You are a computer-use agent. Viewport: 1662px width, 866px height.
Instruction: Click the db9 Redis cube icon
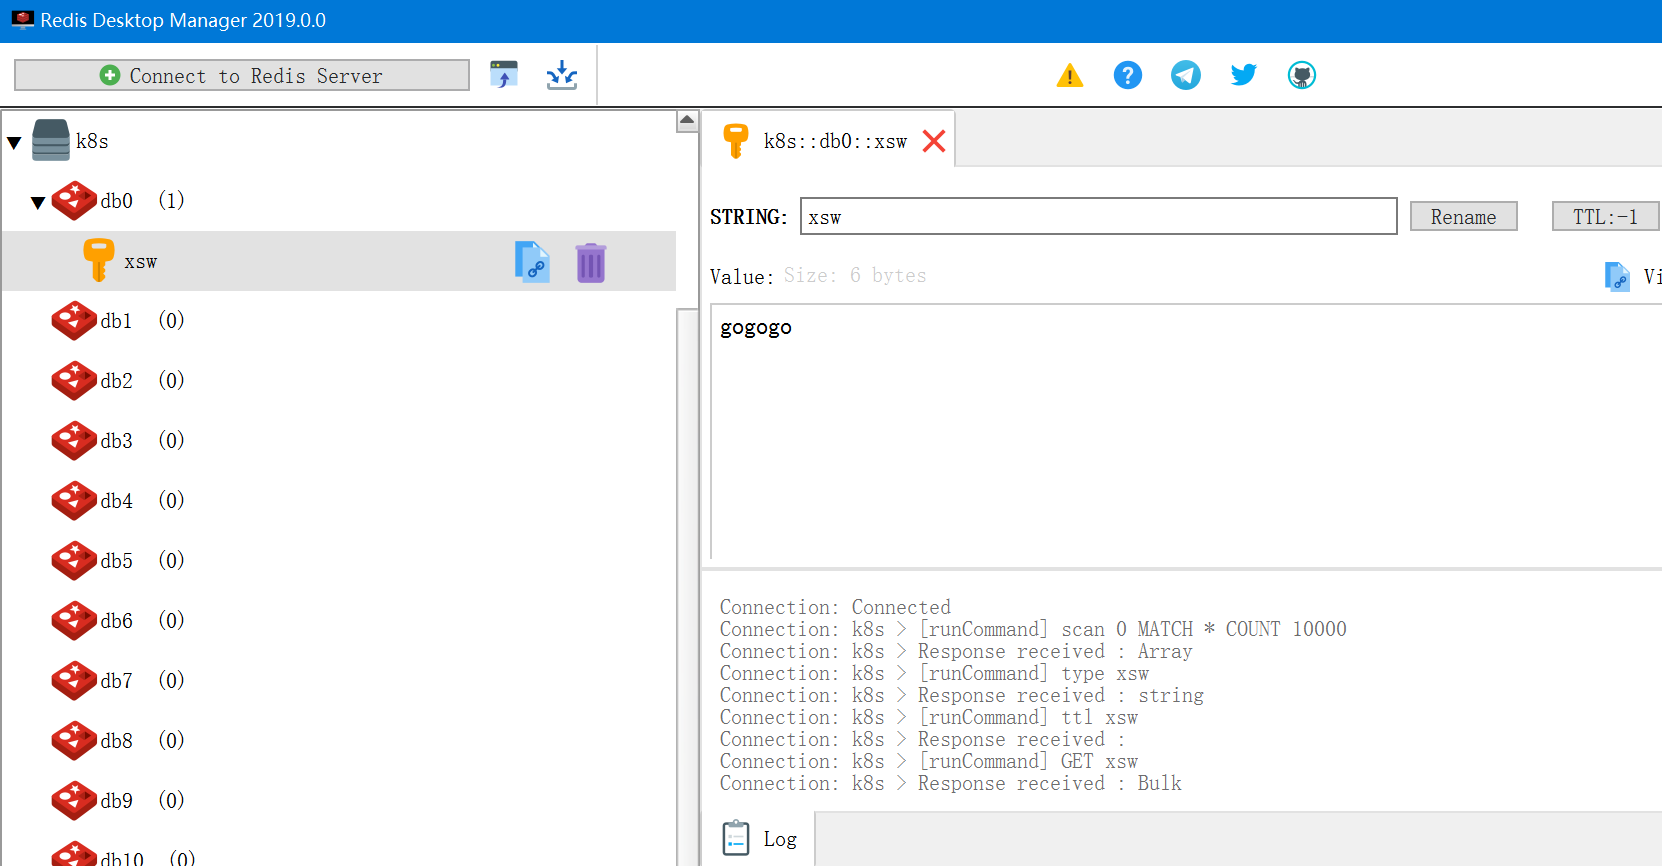tap(74, 801)
